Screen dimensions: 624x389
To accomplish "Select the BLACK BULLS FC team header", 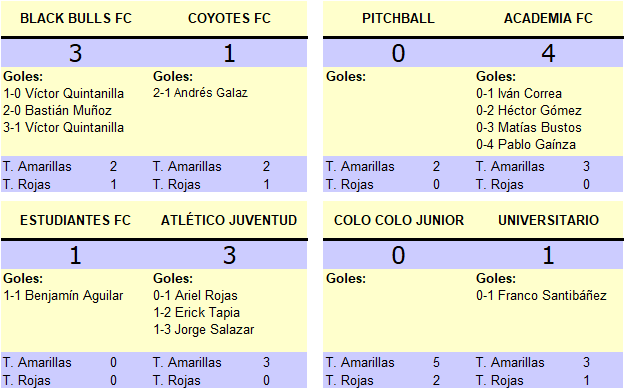I will [x=76, y=18].
